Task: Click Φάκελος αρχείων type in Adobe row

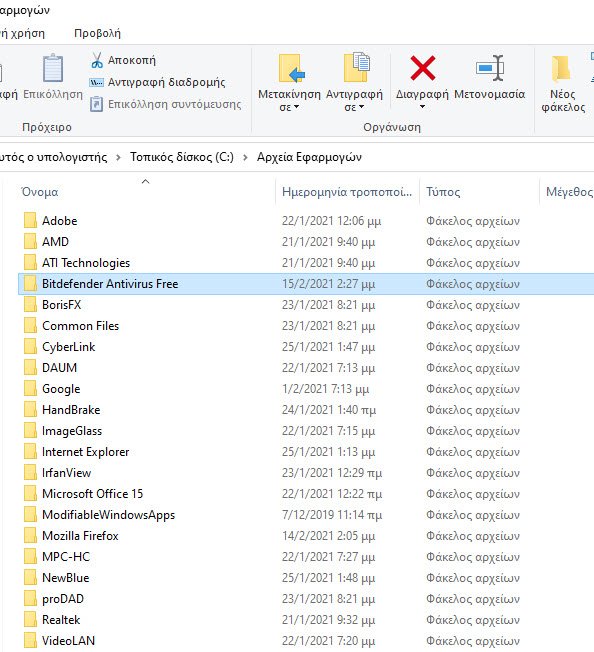Action: click(473, 221)
